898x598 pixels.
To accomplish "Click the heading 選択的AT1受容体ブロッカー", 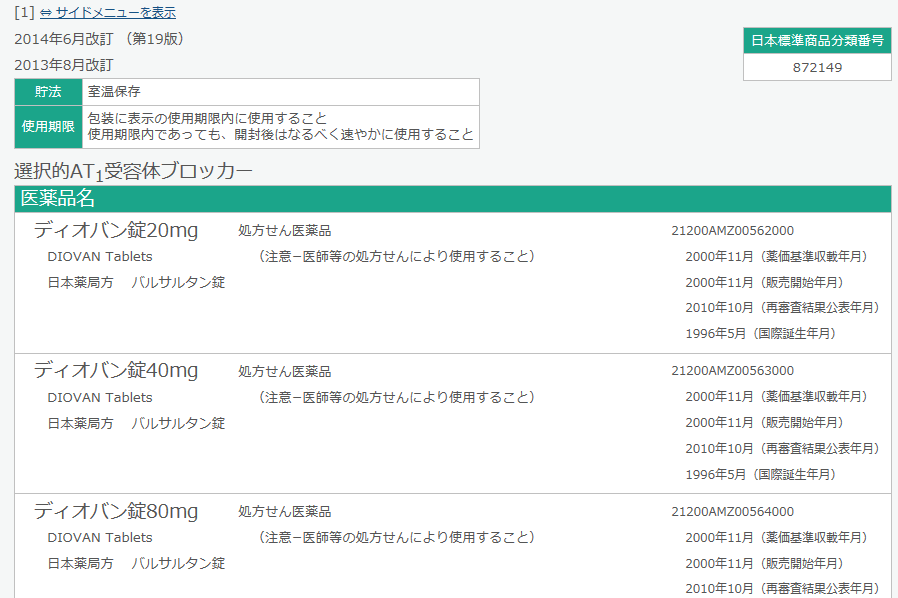I will (133, 171).
